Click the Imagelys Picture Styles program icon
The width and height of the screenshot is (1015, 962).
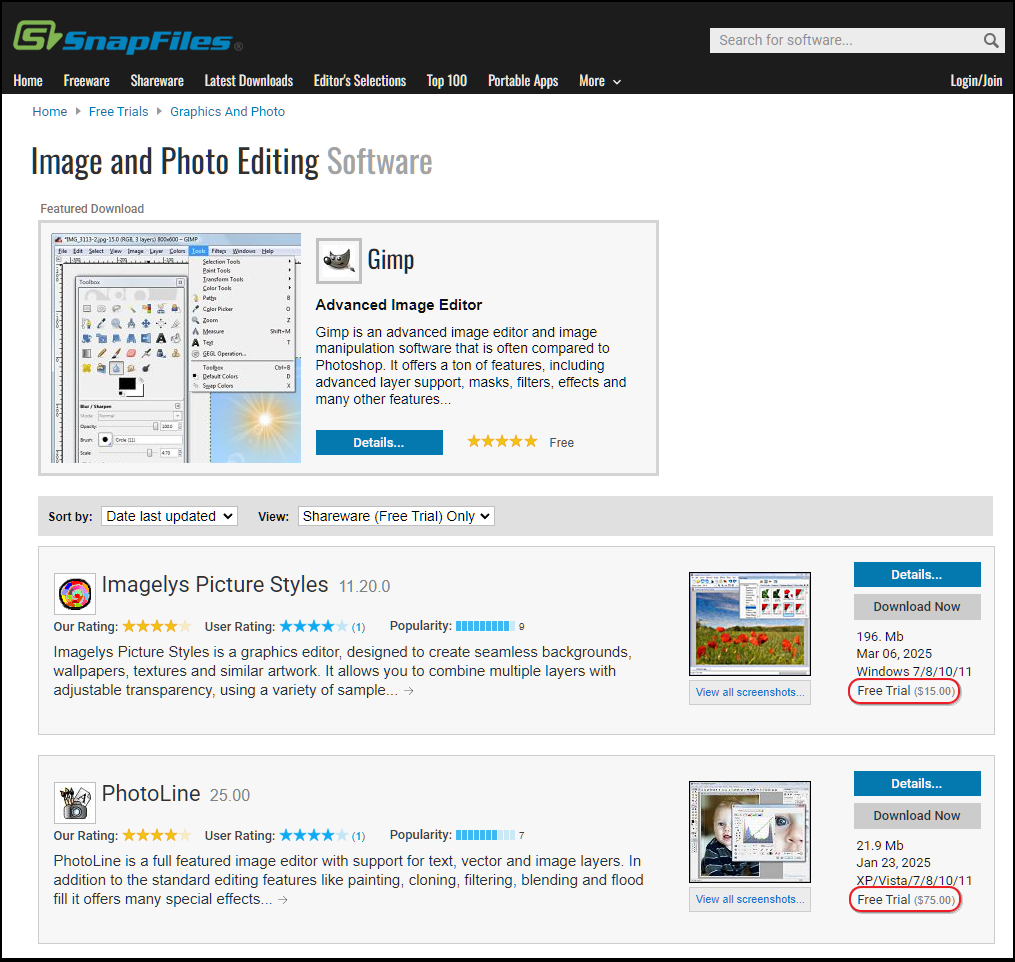click(x=74, y=592)
